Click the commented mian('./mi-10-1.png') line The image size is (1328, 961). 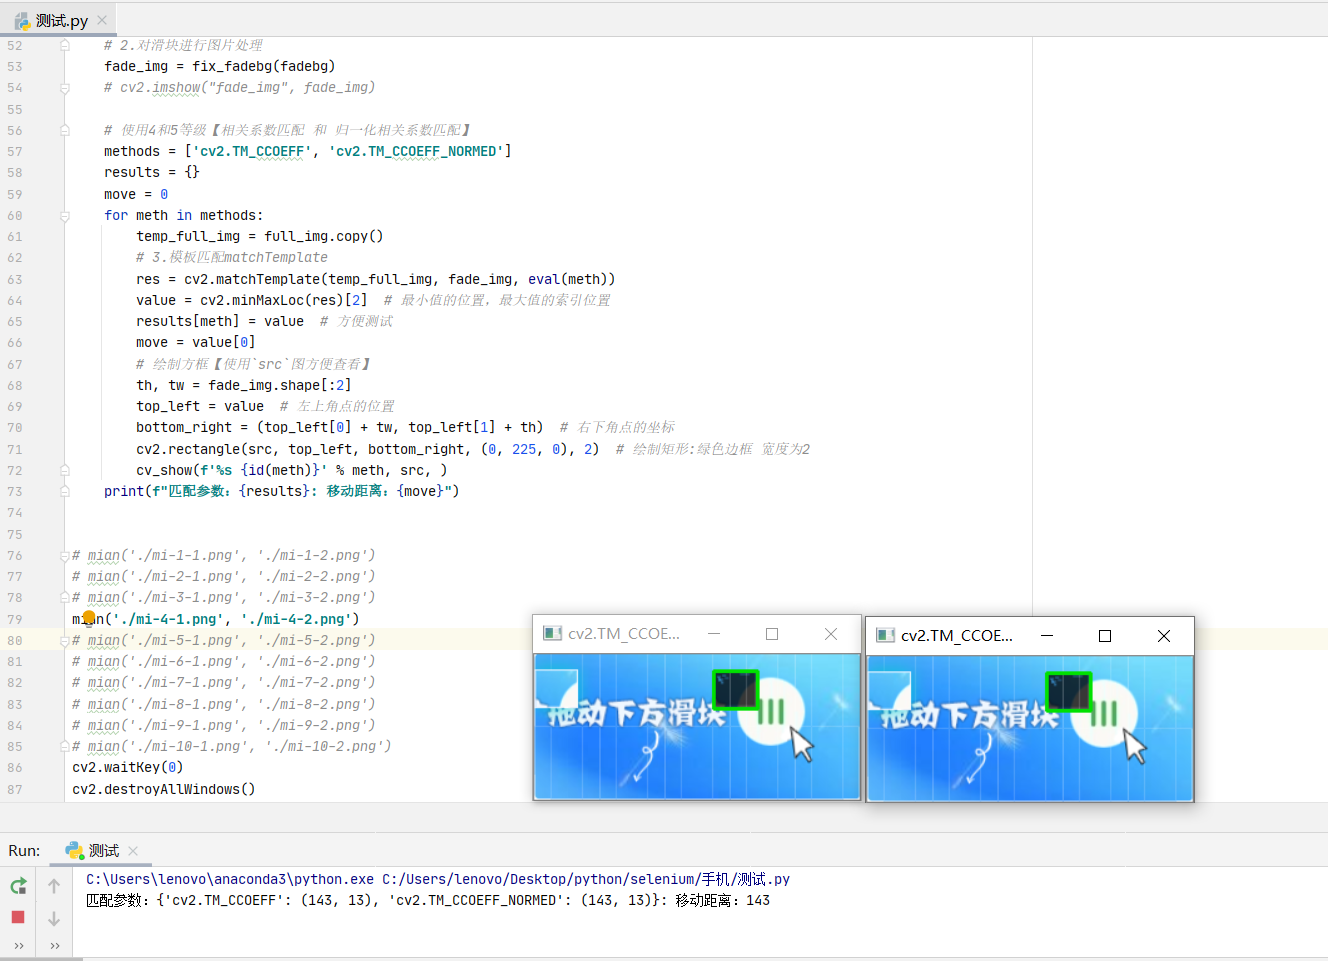[x=232, y=746]
